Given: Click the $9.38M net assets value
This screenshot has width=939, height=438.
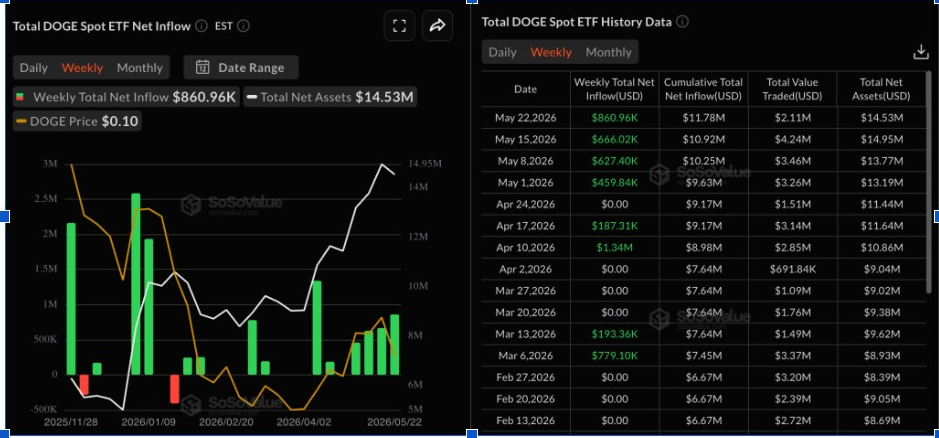Looking at the screenshot, I should (881, 312).
